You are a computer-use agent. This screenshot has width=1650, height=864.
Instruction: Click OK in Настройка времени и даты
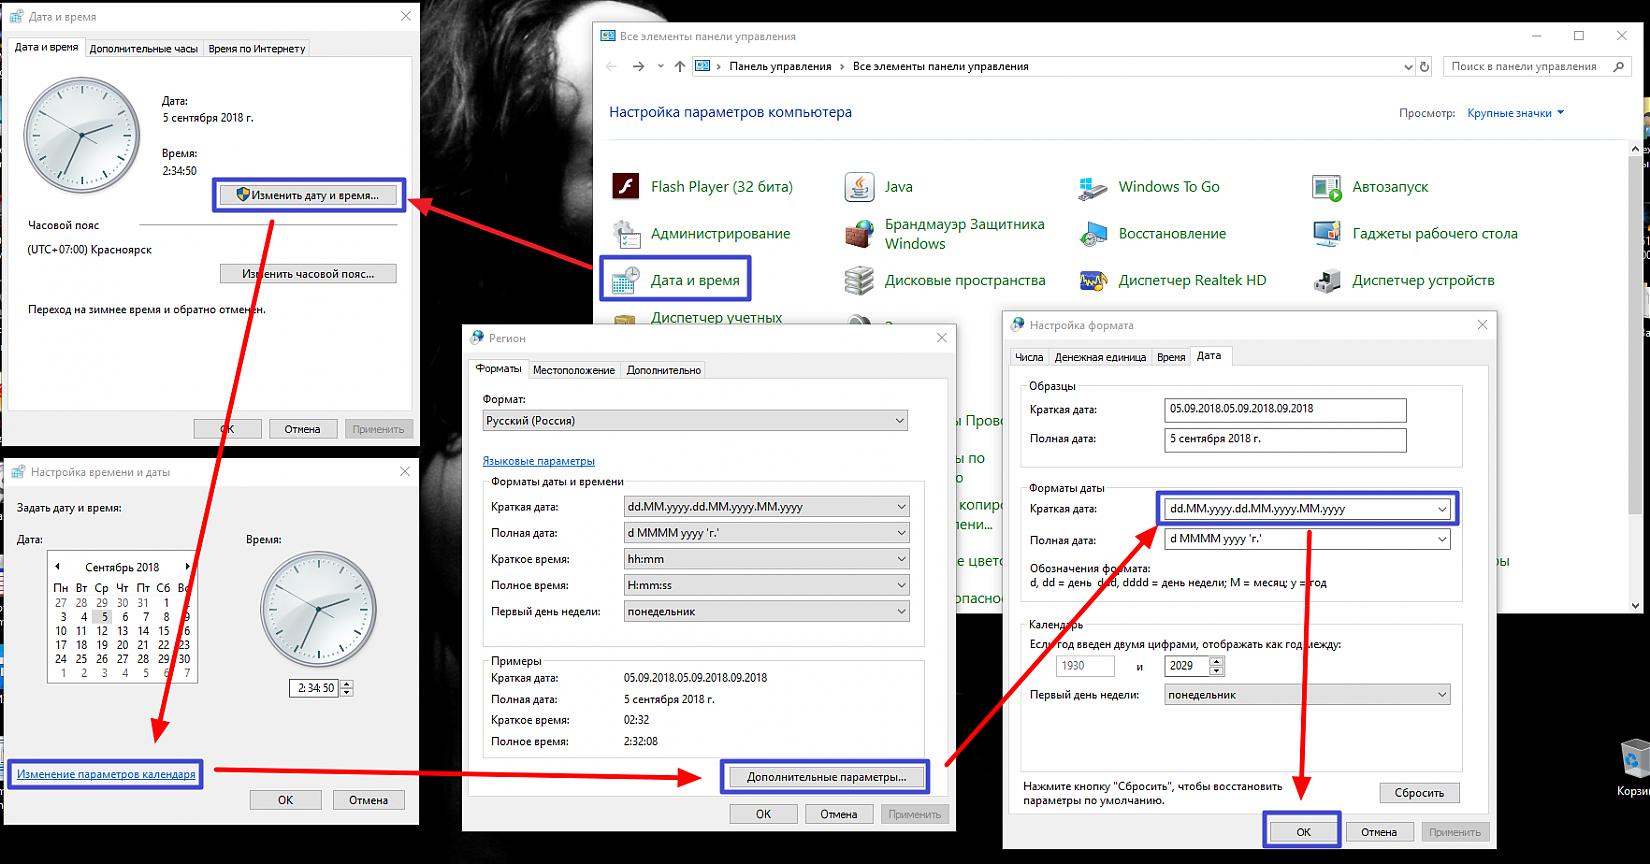click(x=285, y=800)
